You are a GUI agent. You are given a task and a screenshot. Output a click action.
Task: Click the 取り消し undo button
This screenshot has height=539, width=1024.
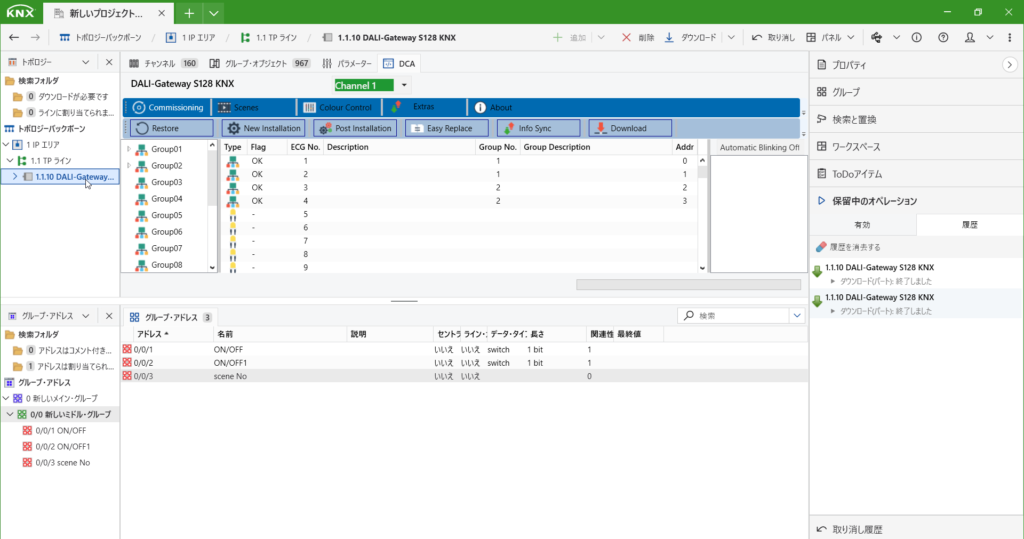pyautogui.click(x=773, y=38)
